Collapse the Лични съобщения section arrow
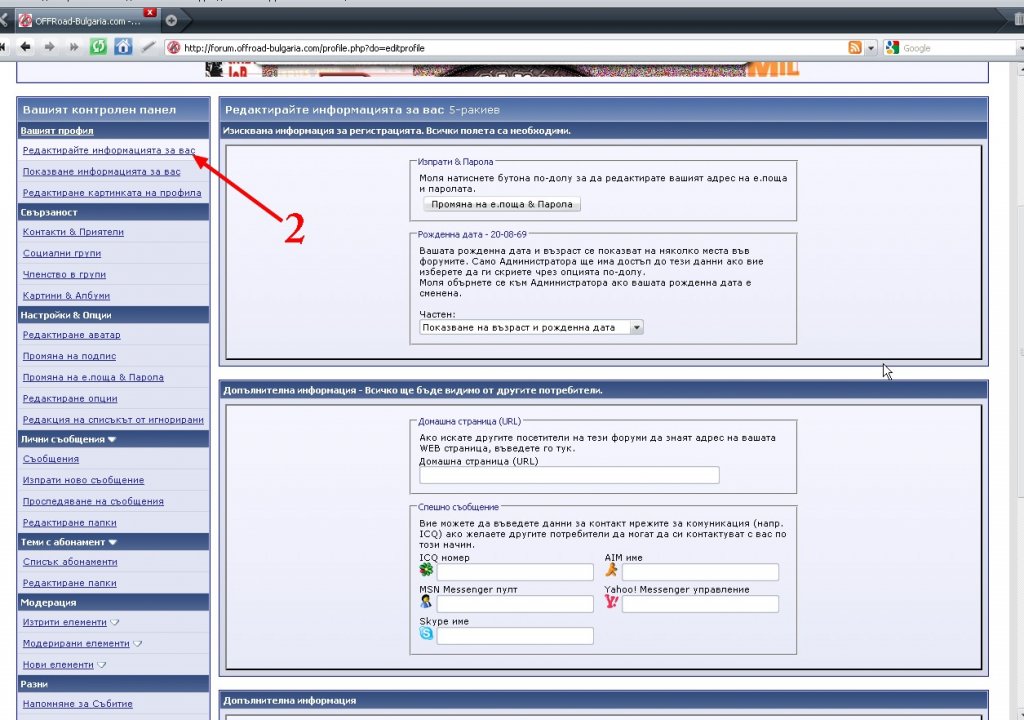This screenshot has height=720, width=1024. point(112,440)
